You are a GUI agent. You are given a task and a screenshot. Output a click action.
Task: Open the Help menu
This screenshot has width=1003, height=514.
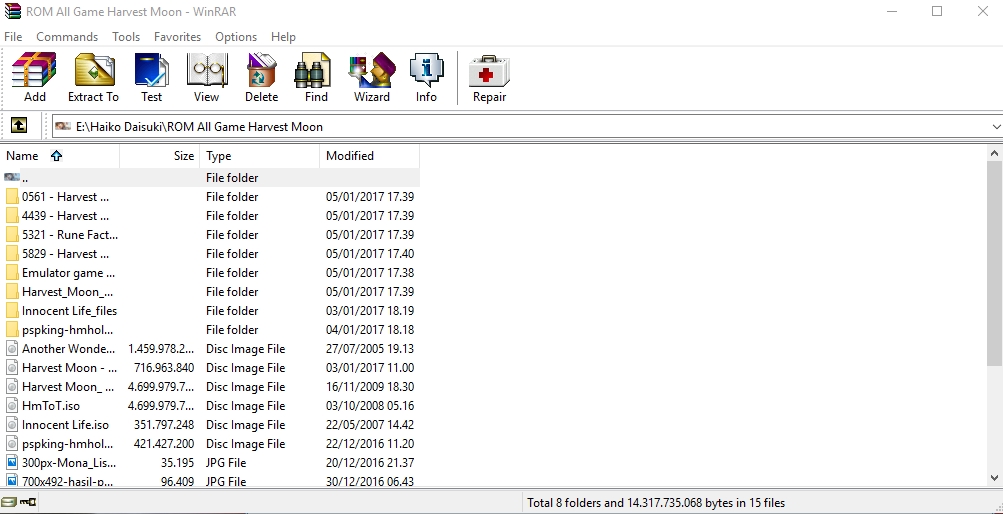pyautogui.click(x=283, y=36)
